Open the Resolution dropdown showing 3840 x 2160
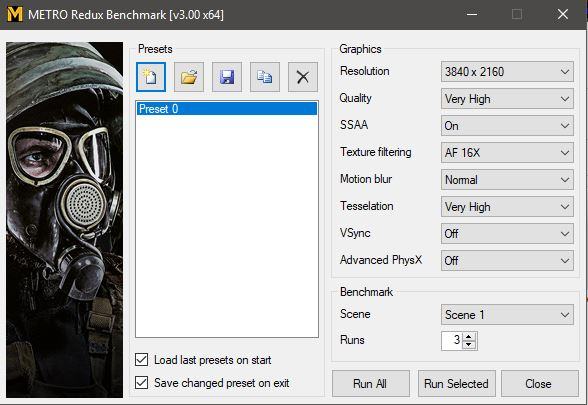 [x=507, y=72]
